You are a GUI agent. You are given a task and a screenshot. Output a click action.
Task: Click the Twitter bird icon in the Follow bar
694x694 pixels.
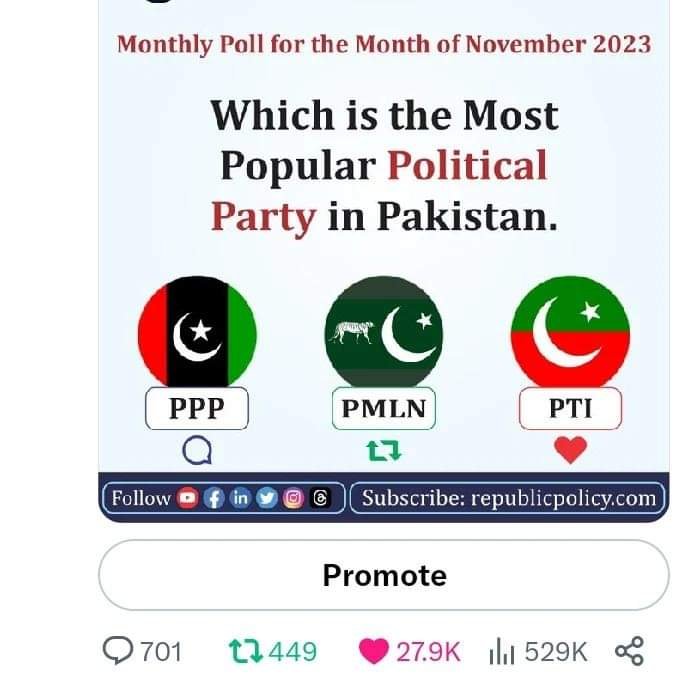pos(267,498)
